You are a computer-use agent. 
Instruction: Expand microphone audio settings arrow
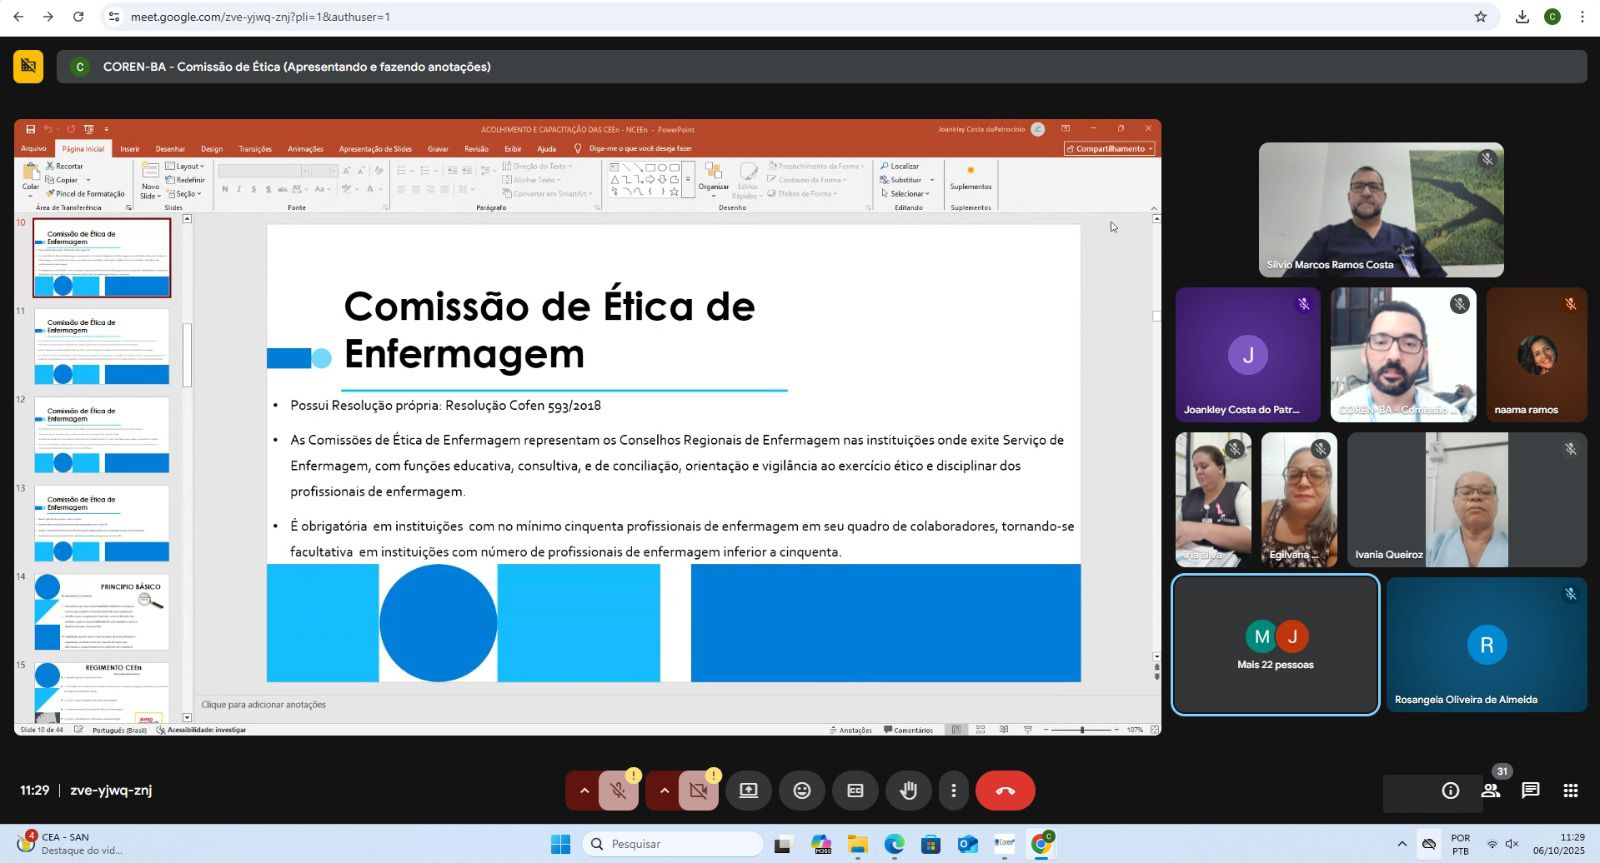click(584, 791)
